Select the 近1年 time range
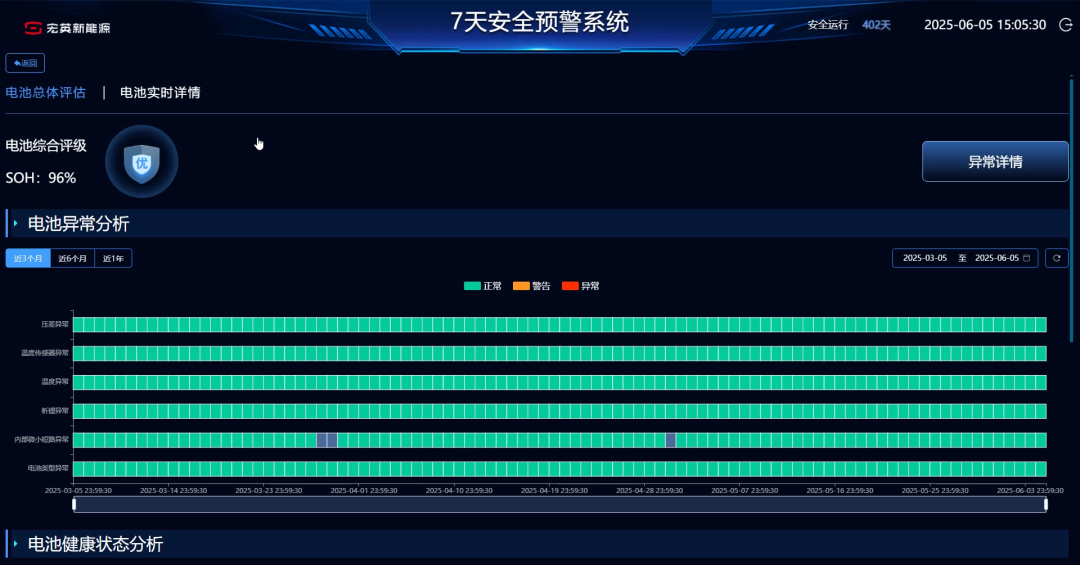Image resolution: width=1080 pixels, height=565 pixels. pos(113,258)
